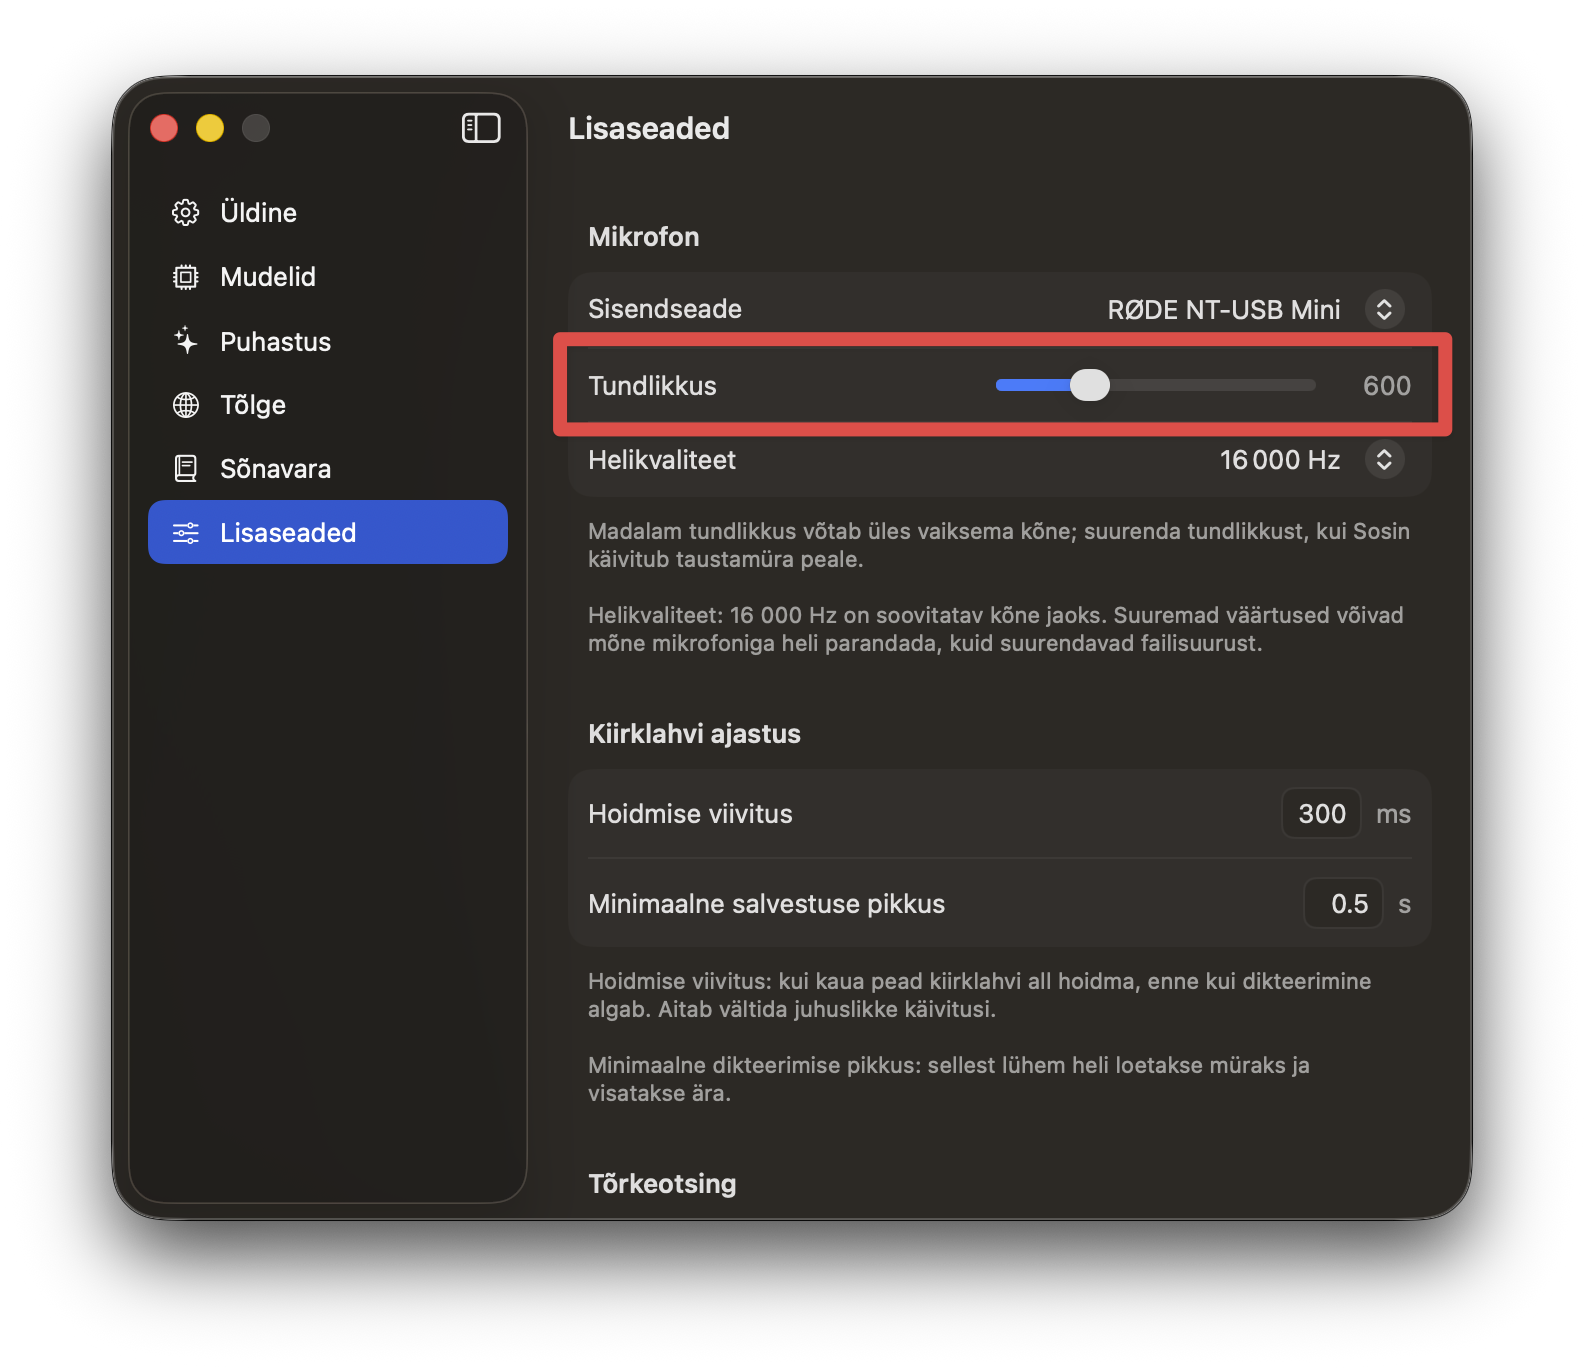The height and width of the screenshot is (1368, 1584).
Task: Open the Sisendseade device dropdown
Action: pos(1384,310)
